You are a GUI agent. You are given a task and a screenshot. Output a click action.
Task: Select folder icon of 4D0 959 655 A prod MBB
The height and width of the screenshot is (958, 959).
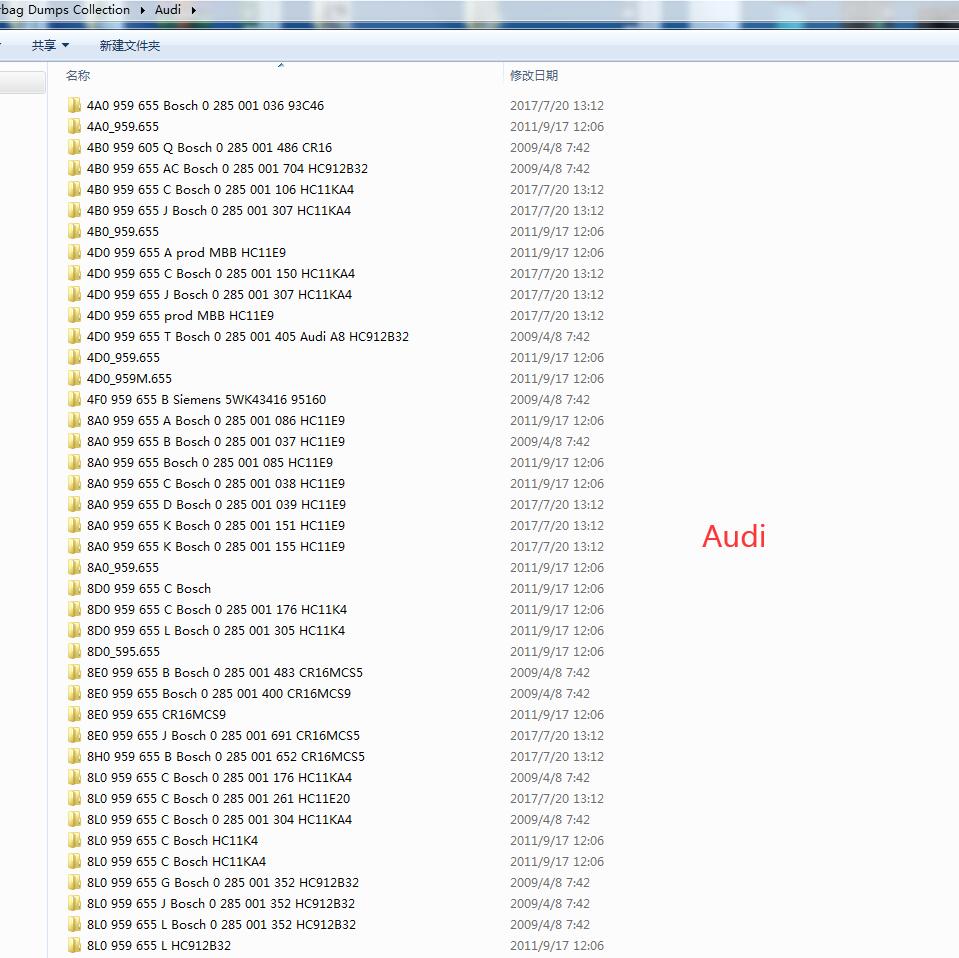75,252
